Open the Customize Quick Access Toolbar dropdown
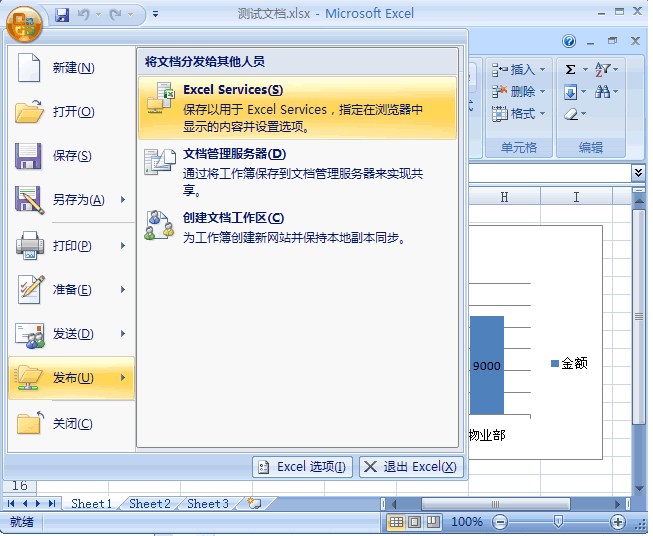Viewport: 653px width, 536px height. 155,15
